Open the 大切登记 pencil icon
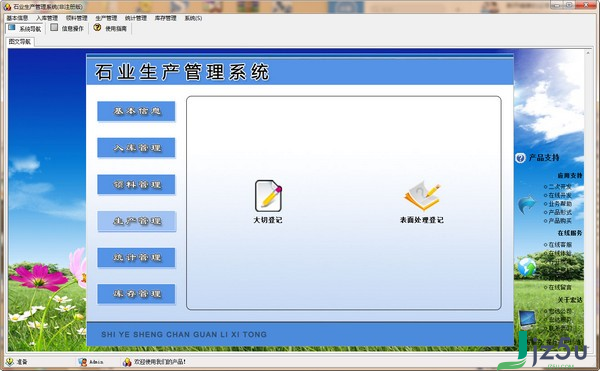Screen dimensions: 600x371 tap(268, 196)
